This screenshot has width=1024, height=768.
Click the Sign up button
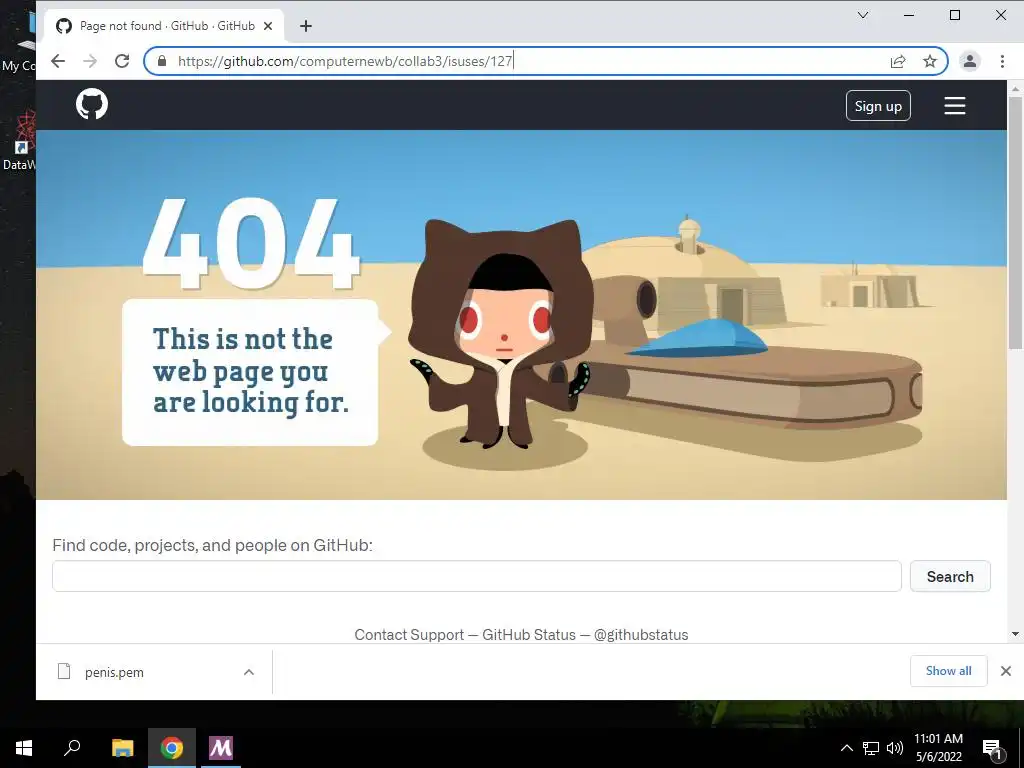(x=878, y=106)
